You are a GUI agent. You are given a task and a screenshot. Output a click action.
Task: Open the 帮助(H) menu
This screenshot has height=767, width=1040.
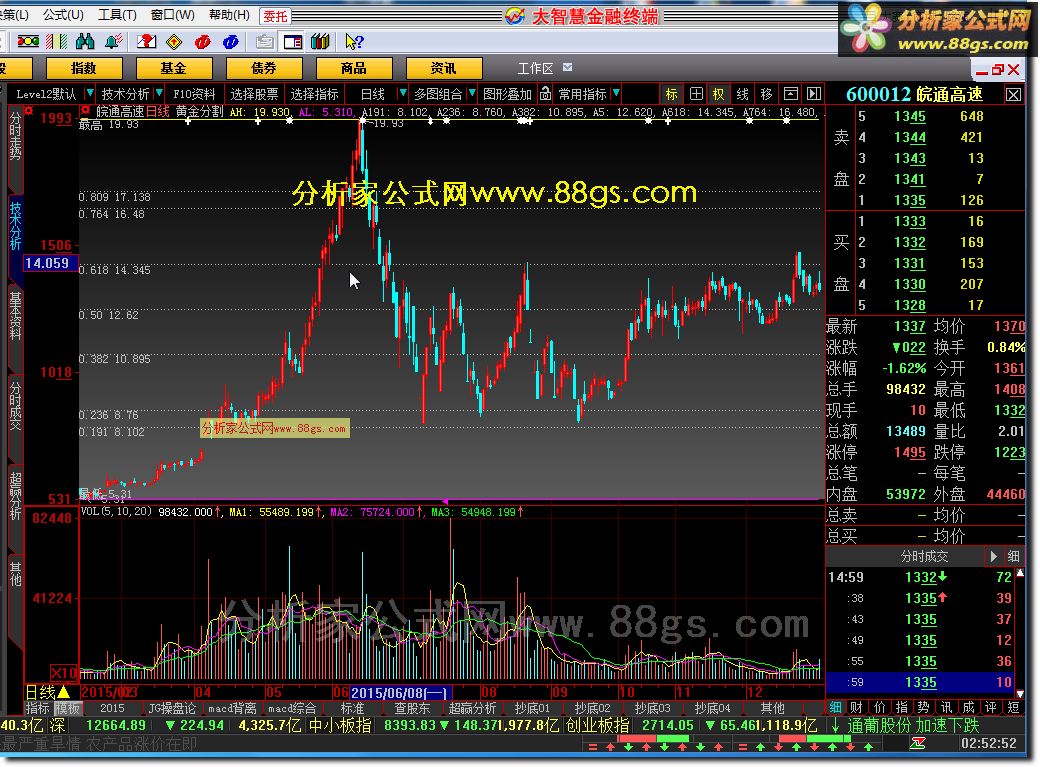[229, 14]
